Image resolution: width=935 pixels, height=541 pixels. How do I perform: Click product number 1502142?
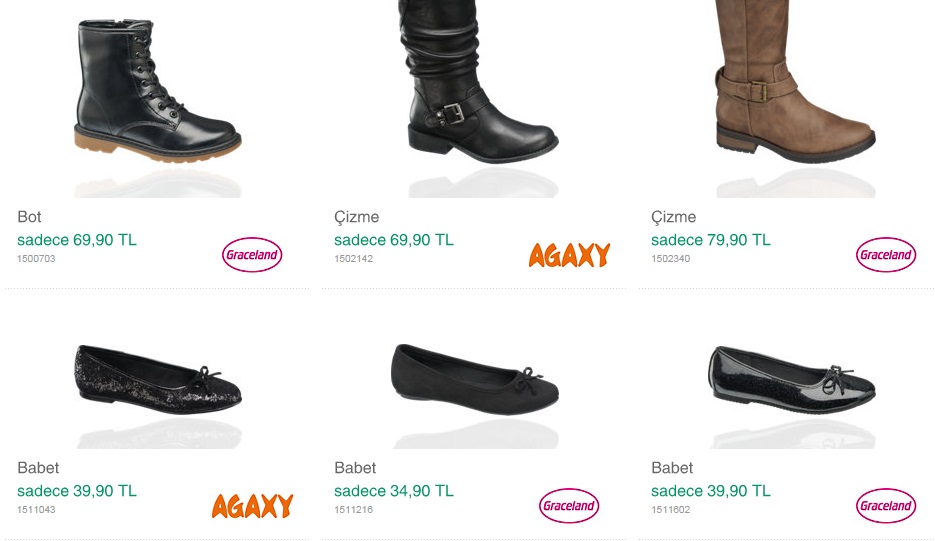(354, 259)
